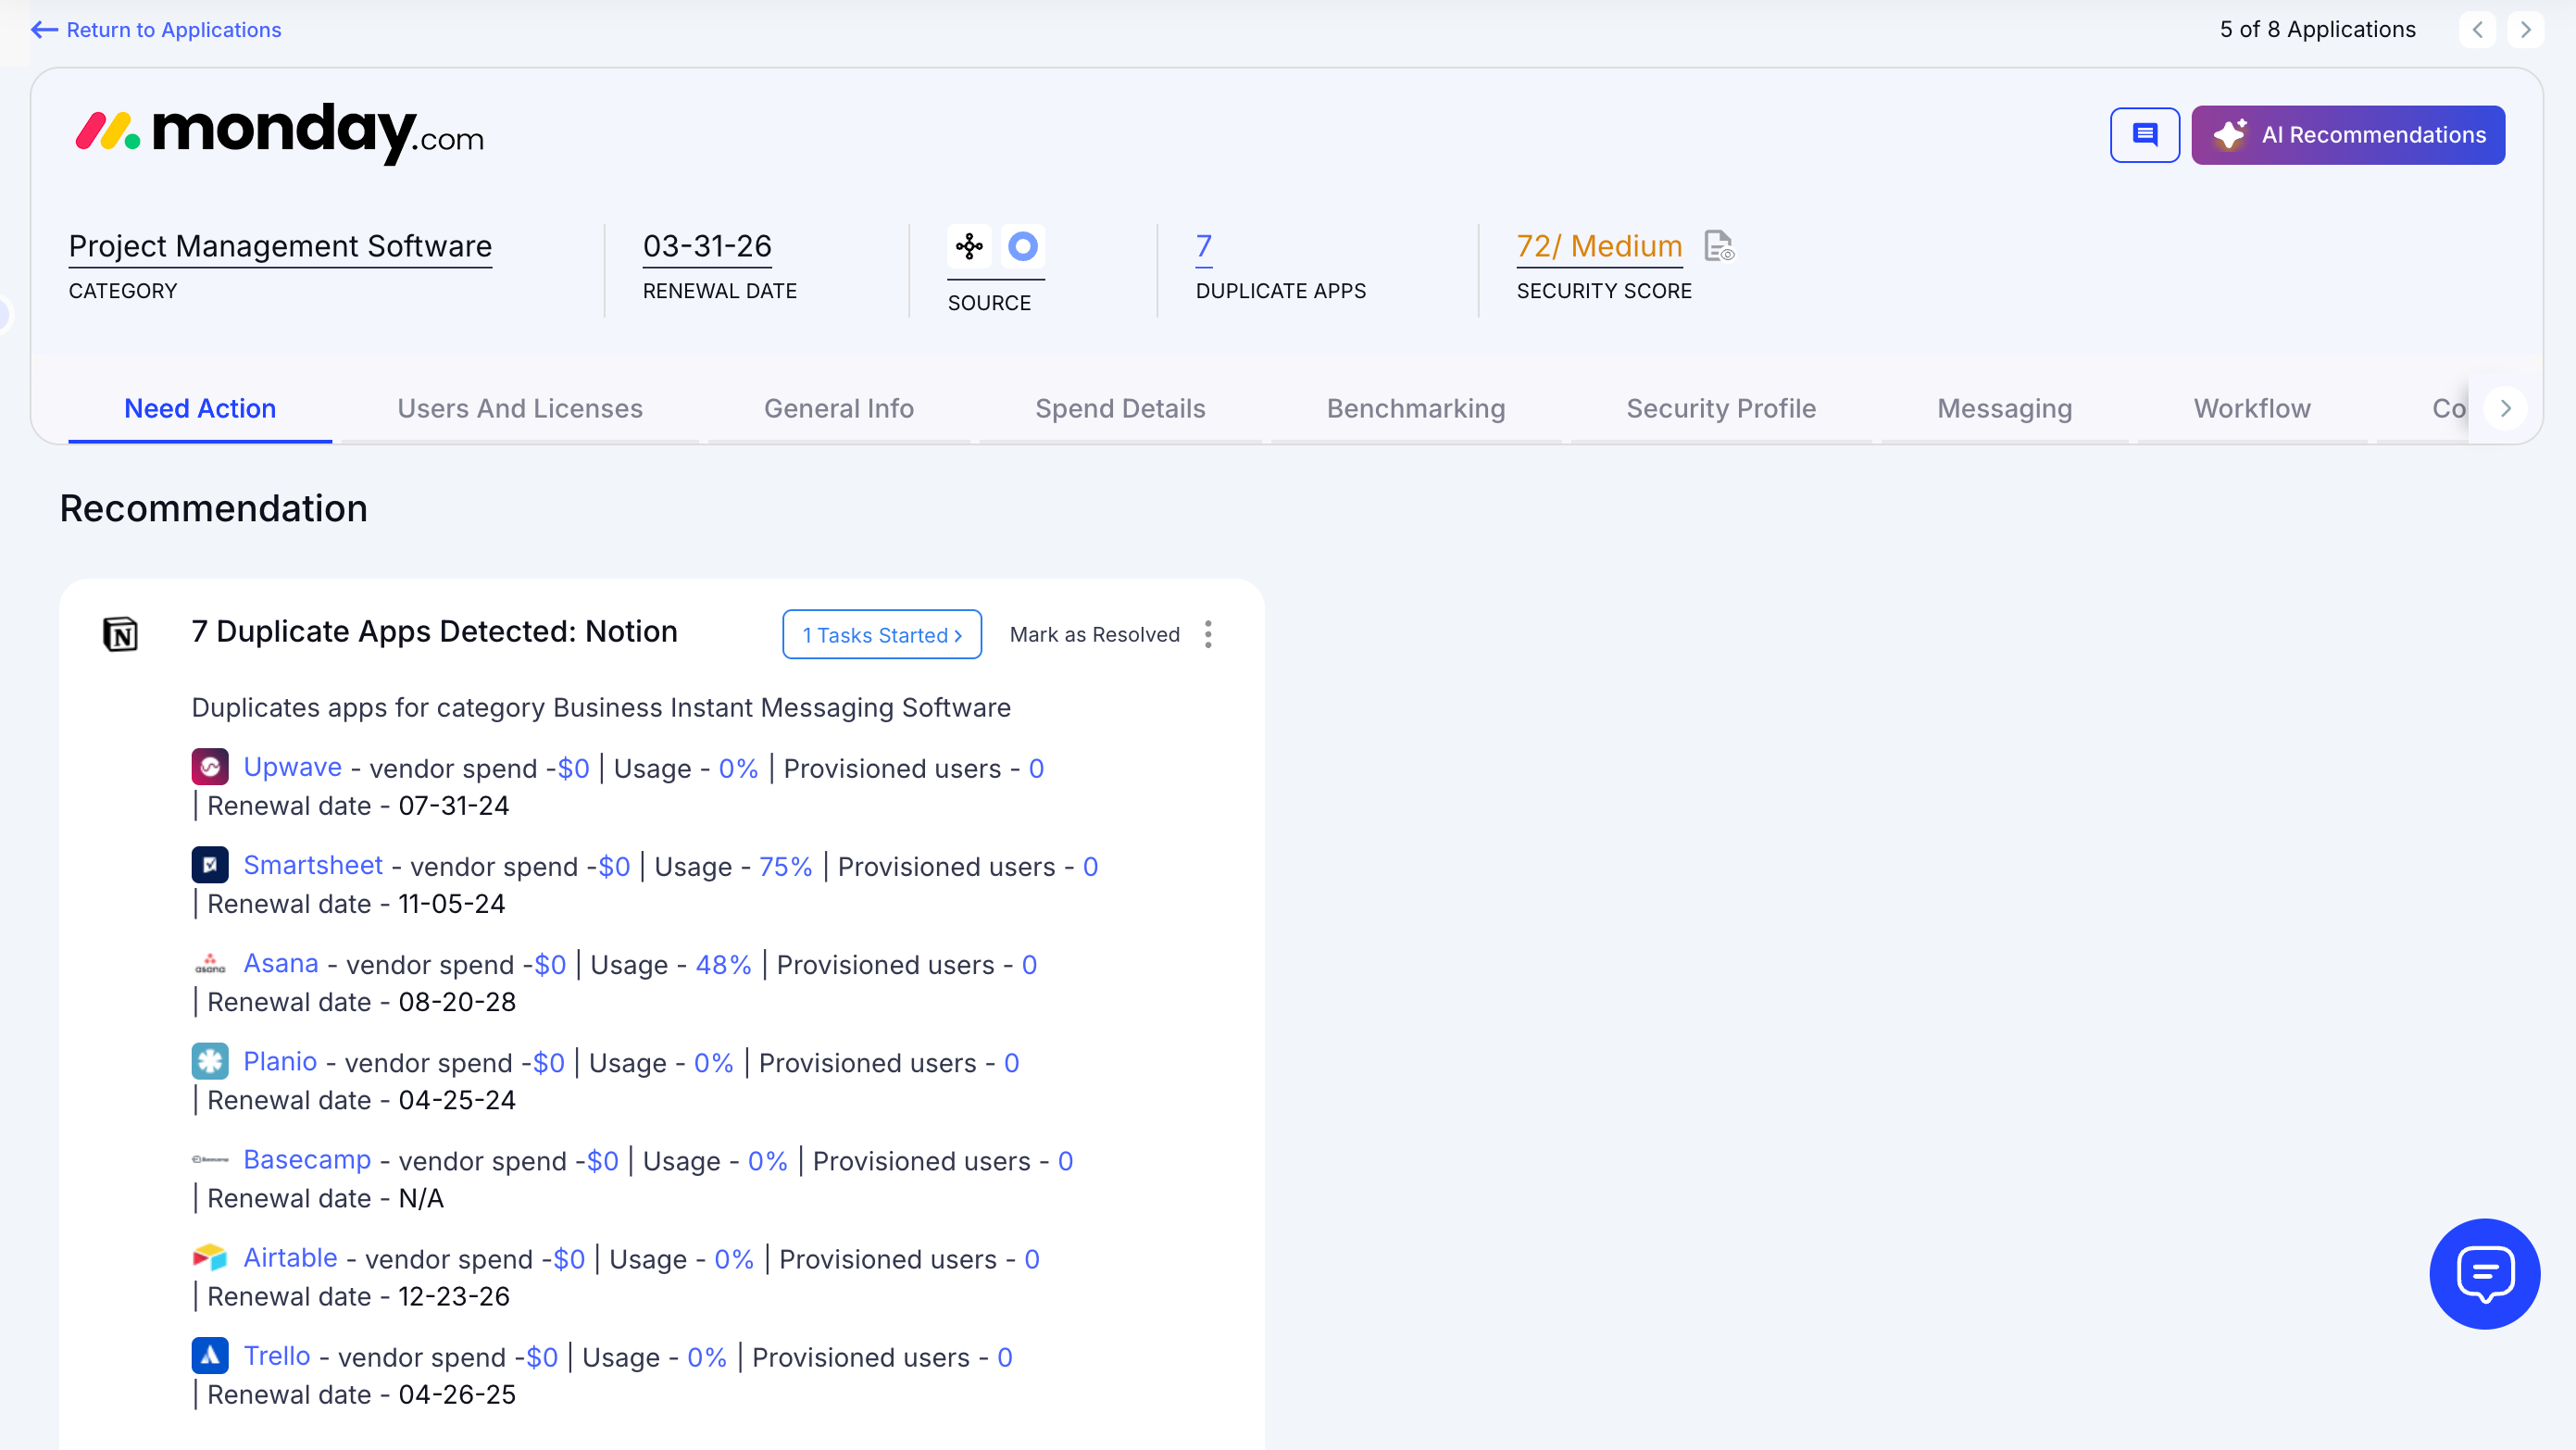Open the live chat support bubble
The width and height of the screenshot is (2576, 1450).
2483,1273
